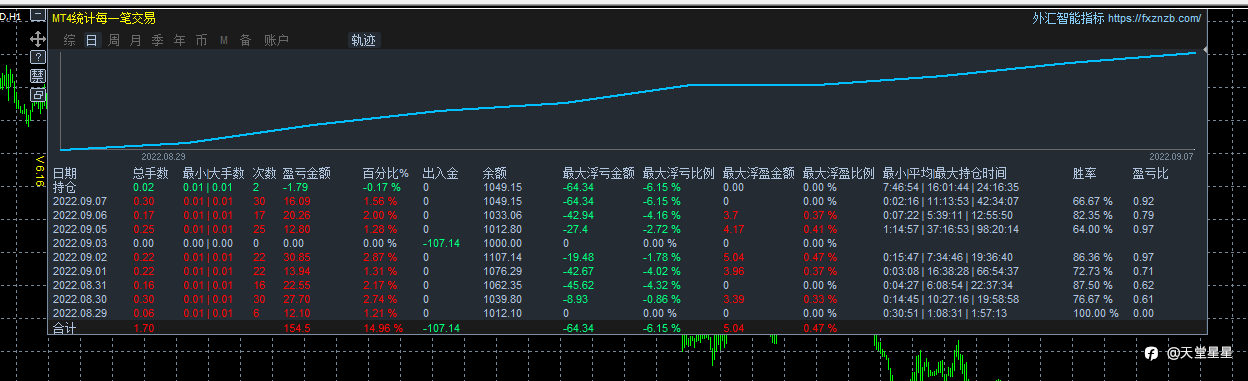The image size is (1248, 381).
Task: Toggle the 轨迹 trajectory button
Action: 364,40
